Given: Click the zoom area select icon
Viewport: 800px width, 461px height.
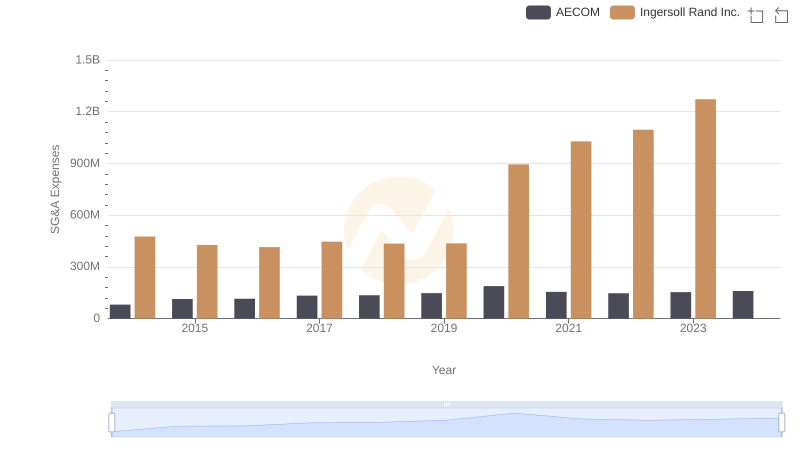Looking at the screenshot, I should point(756,15).
